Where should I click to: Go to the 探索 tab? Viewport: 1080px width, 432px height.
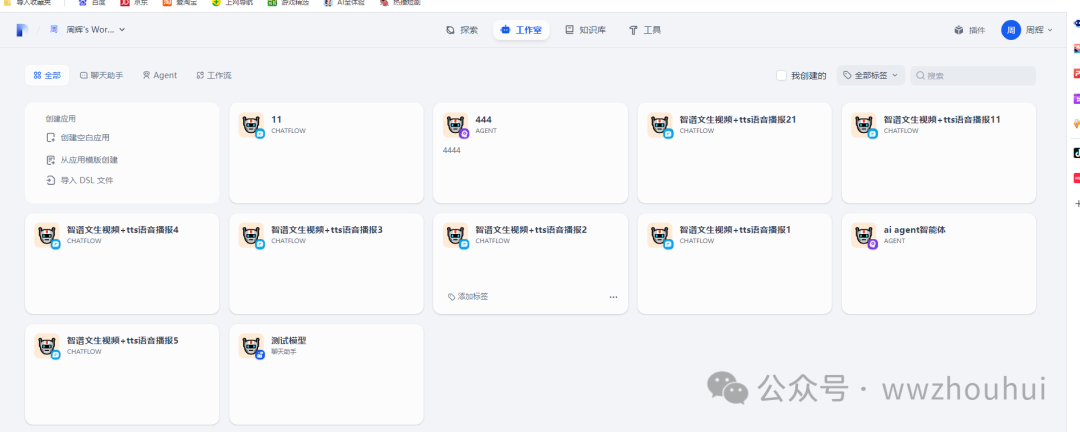[x=462, y=30]
